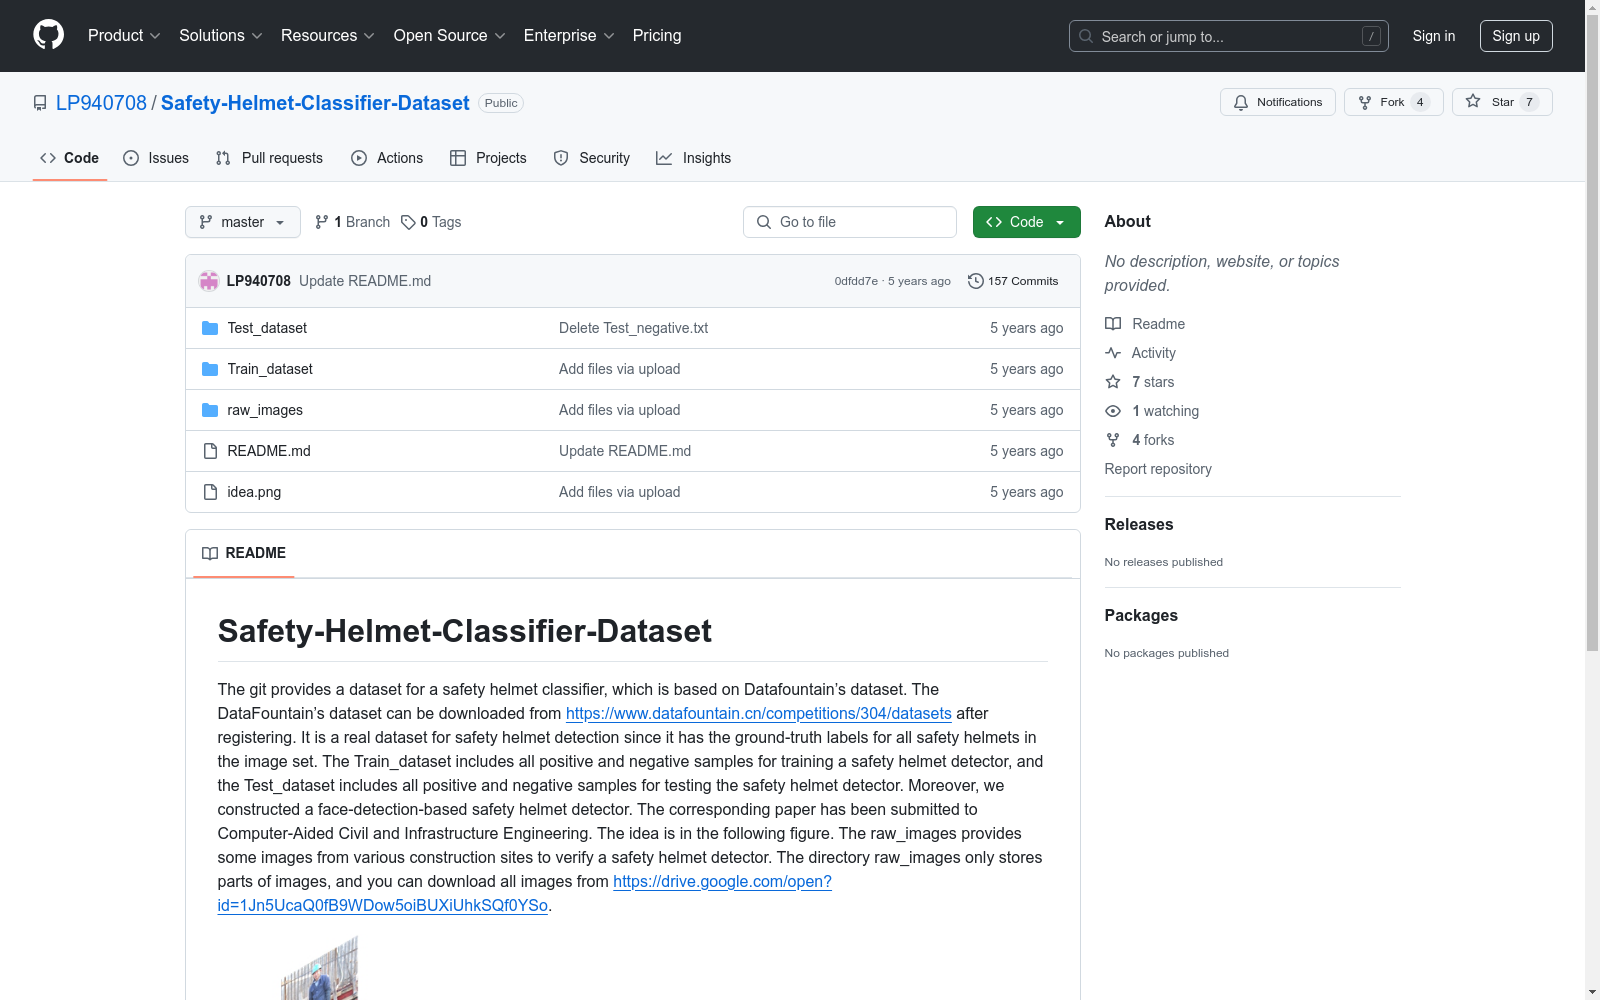Screen dimensions: 1600x1000
Task: Open the Train_dataset folder name
Action: [270, 369]
